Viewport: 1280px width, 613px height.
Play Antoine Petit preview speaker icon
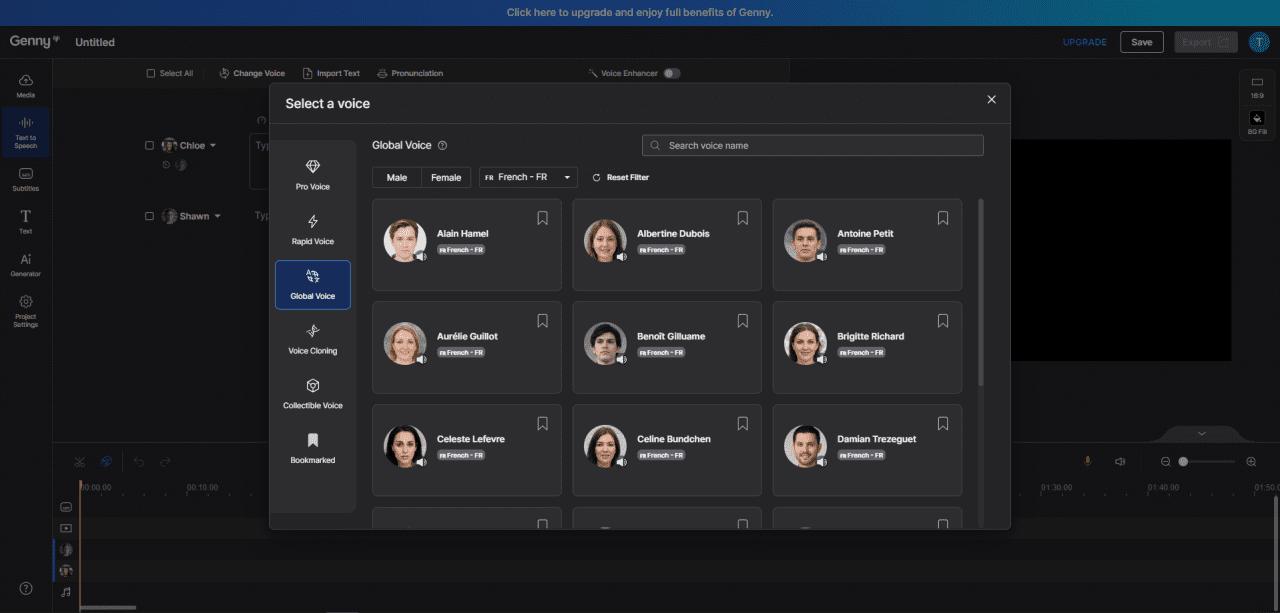[821, 257]
